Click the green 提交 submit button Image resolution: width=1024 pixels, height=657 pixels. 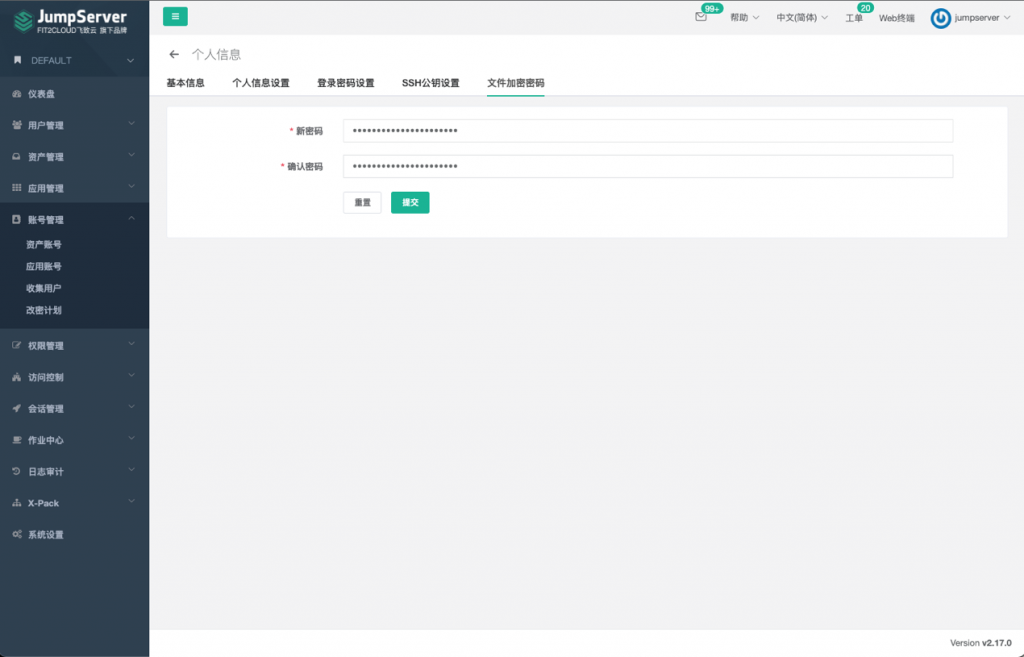pos(410,202)
